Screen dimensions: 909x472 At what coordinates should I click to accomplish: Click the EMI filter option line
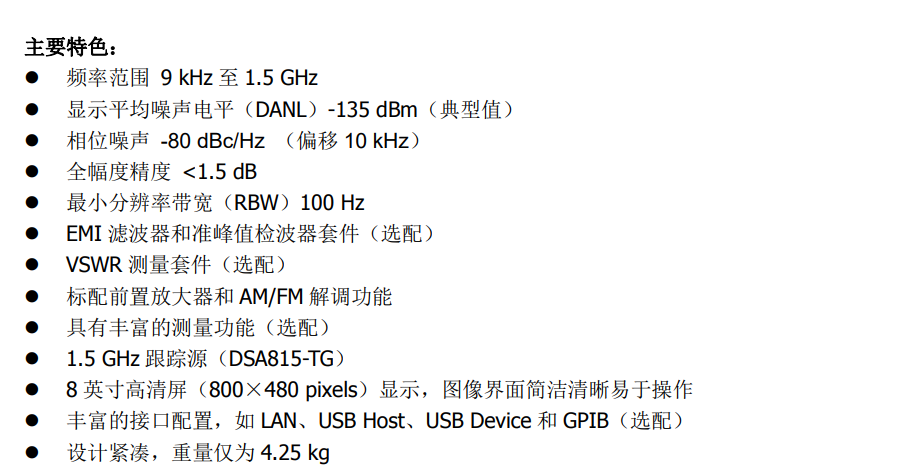[x=251, y=234]
